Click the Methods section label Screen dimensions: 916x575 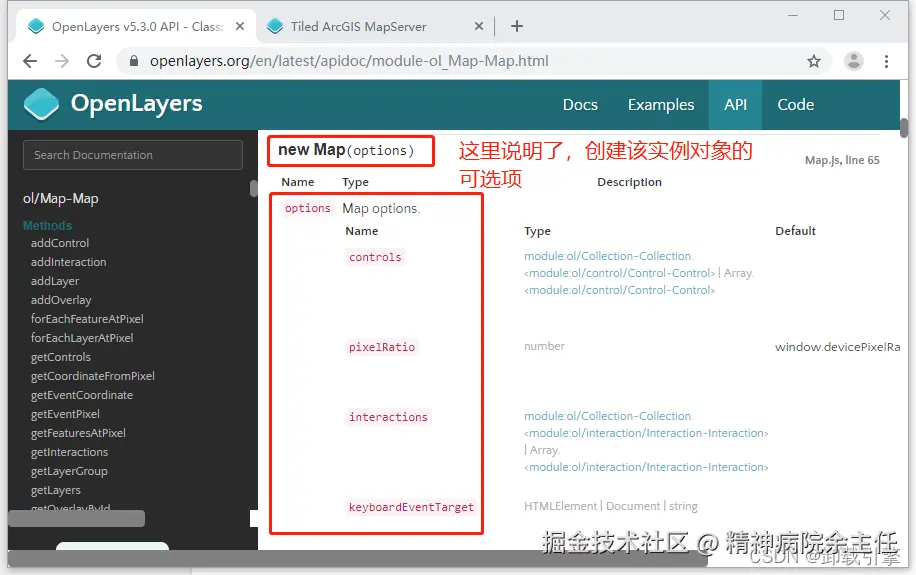pyautogui.click(x=47, y=226)
